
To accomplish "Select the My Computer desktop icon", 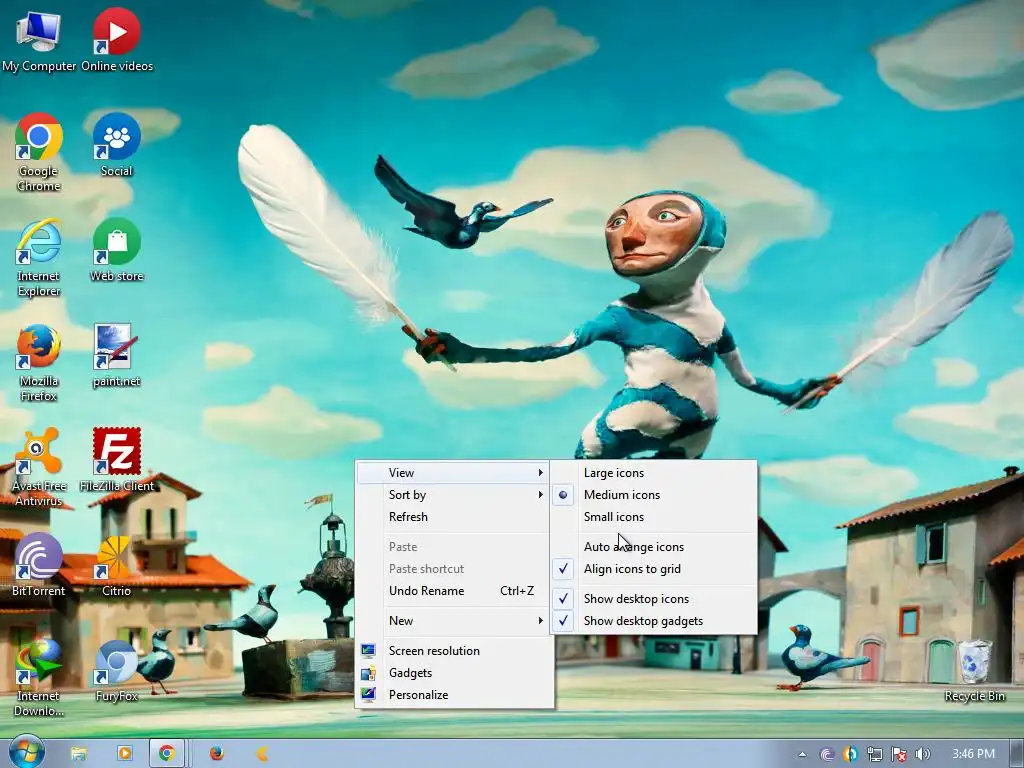I will coord(39,40).
